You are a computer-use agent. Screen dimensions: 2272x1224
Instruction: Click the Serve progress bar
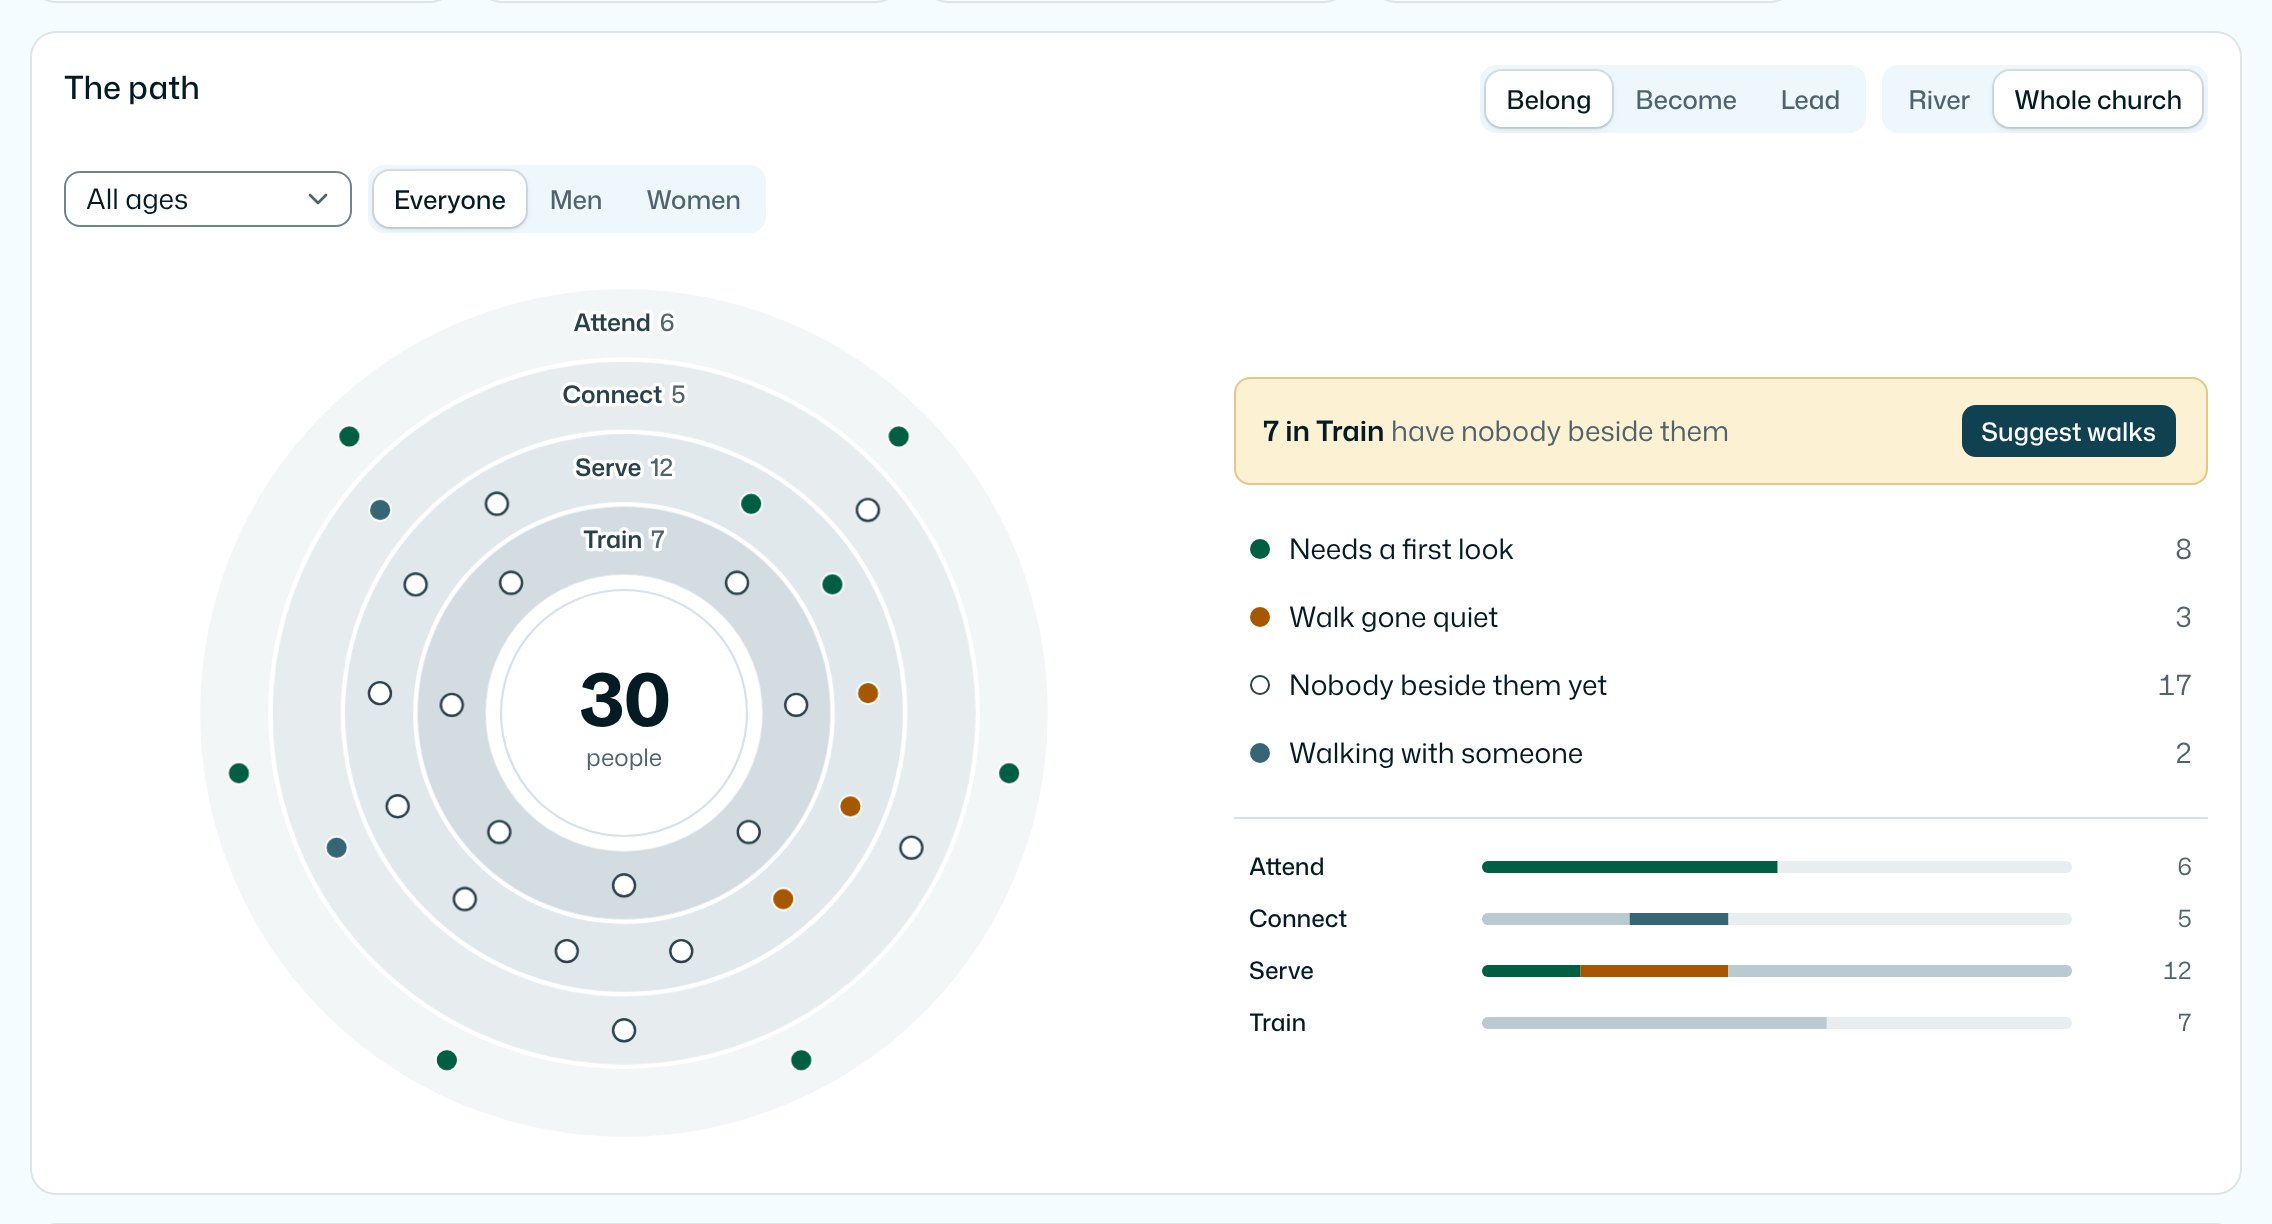click(x=1776, y=971)
